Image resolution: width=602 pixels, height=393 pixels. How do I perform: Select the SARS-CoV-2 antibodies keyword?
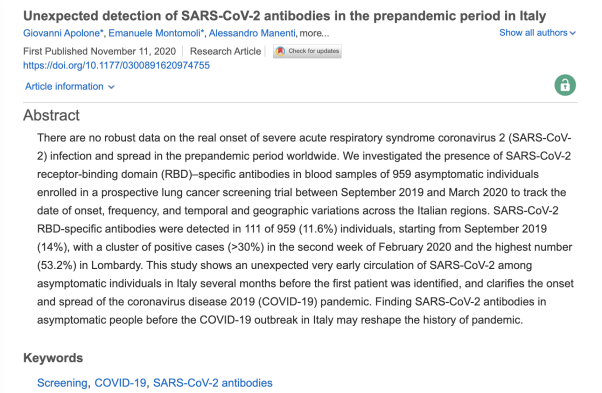pos(213,383)
